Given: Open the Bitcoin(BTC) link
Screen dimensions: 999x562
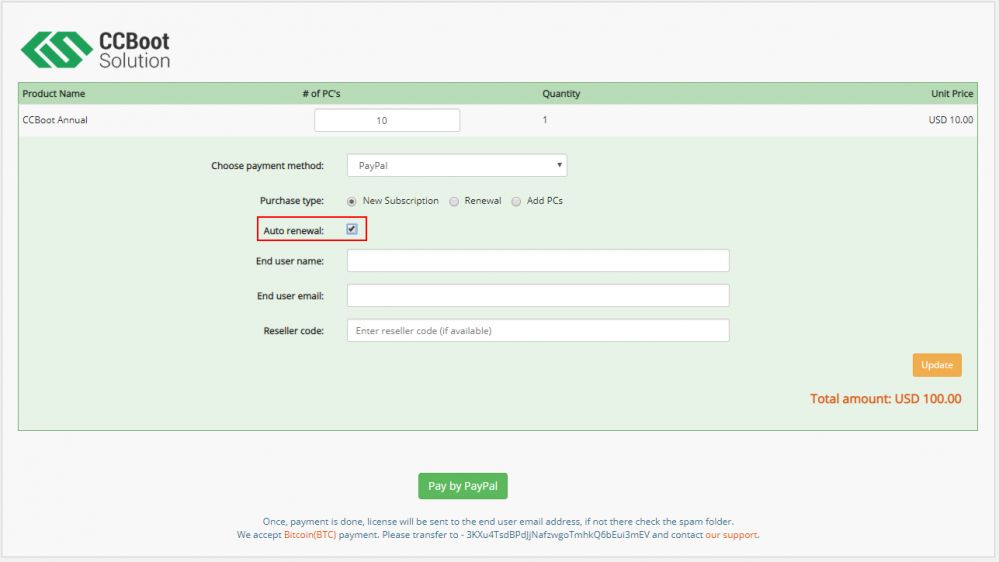Looking at the screenshot, I should [x=310, y=535].
